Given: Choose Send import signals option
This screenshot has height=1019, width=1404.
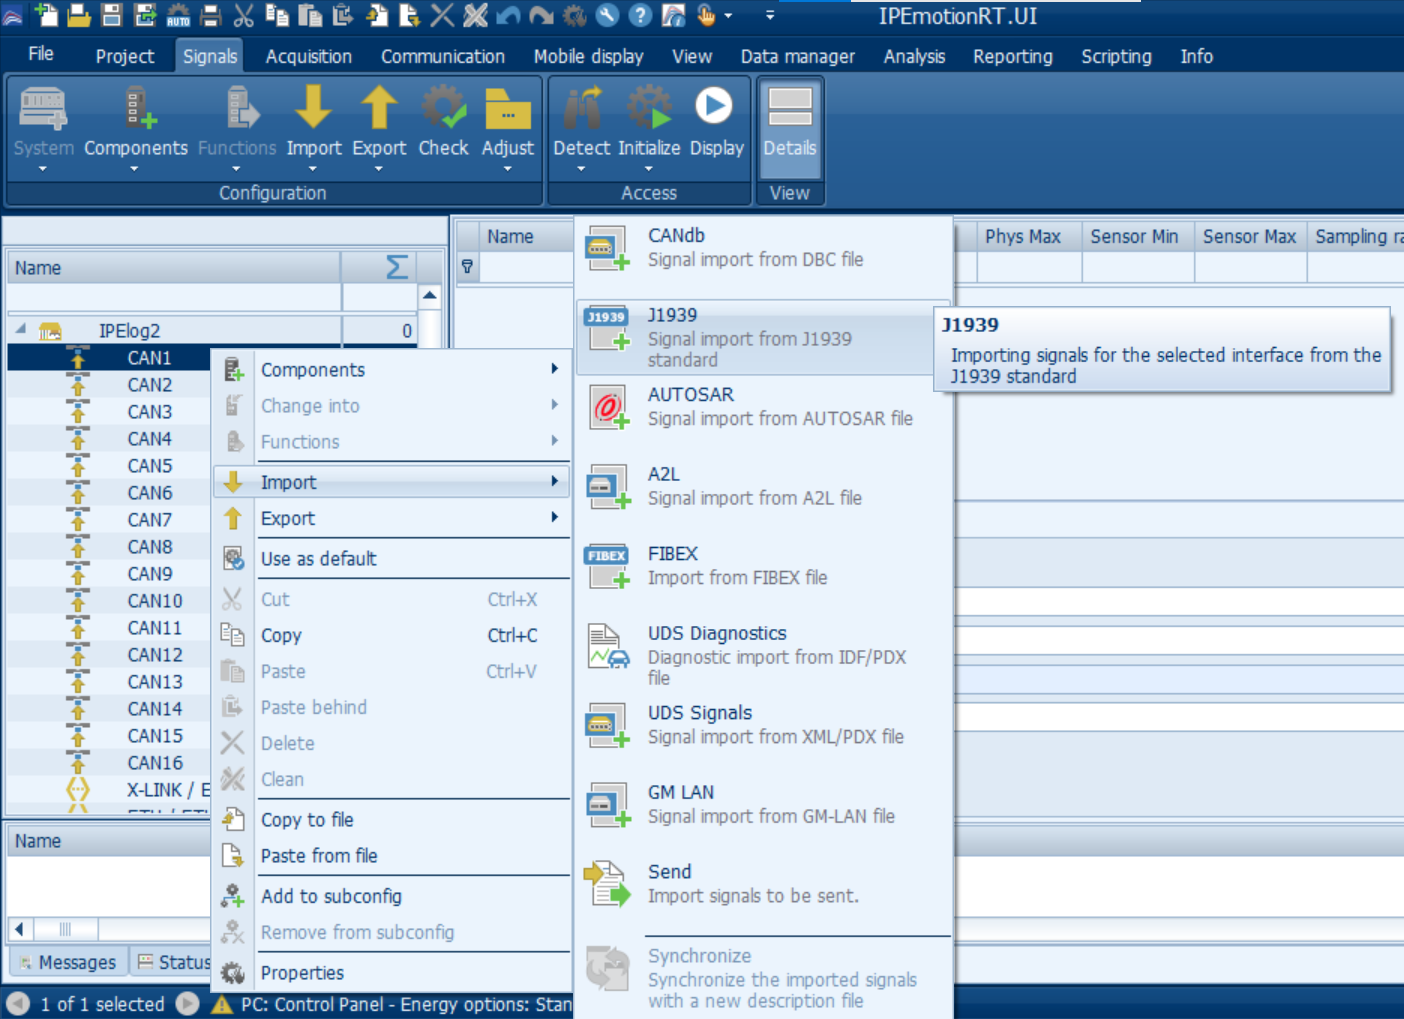Looking at the screenshot, I should click(x=762, y=884).
